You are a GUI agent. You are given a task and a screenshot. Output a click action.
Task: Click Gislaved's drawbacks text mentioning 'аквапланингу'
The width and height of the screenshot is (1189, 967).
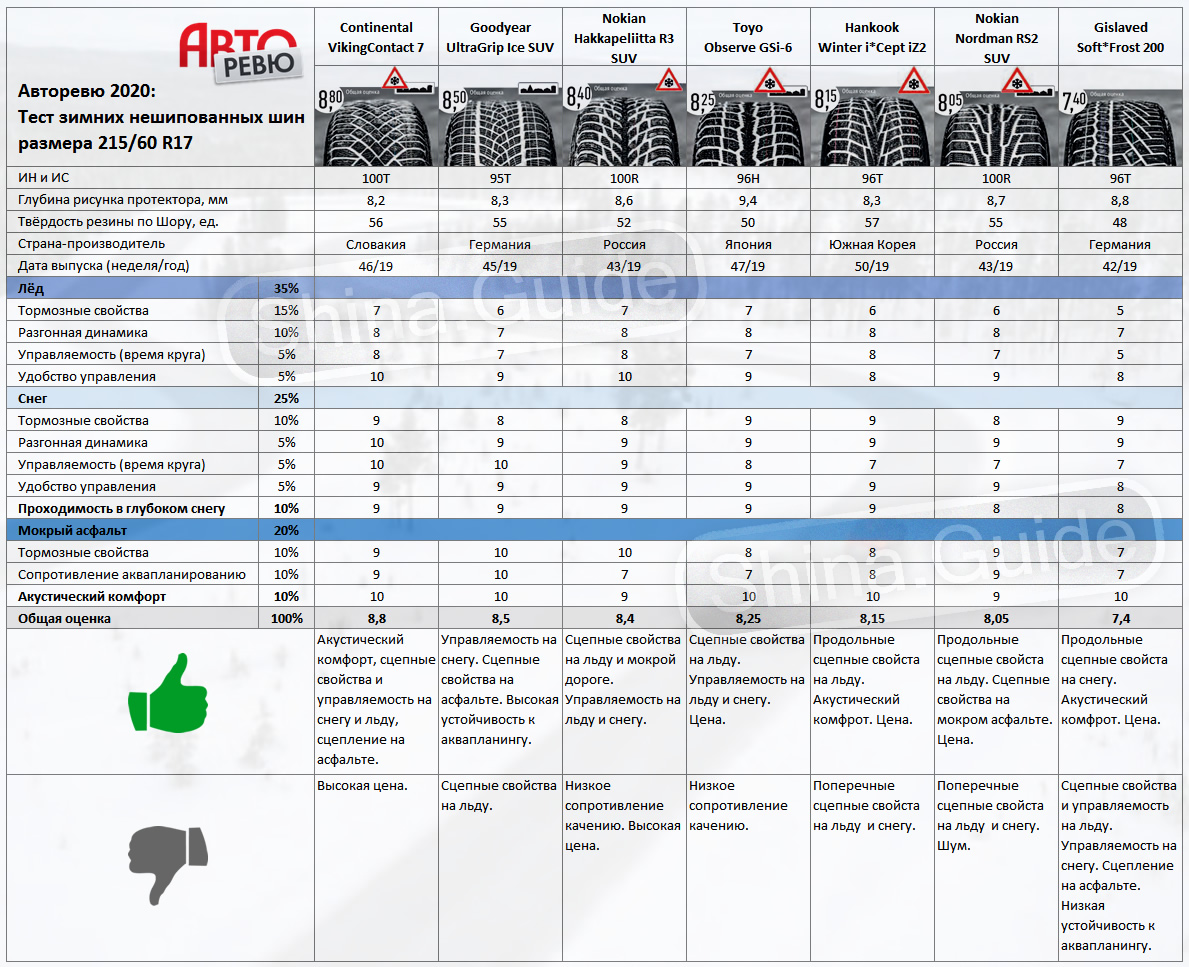pos(1119,865)
